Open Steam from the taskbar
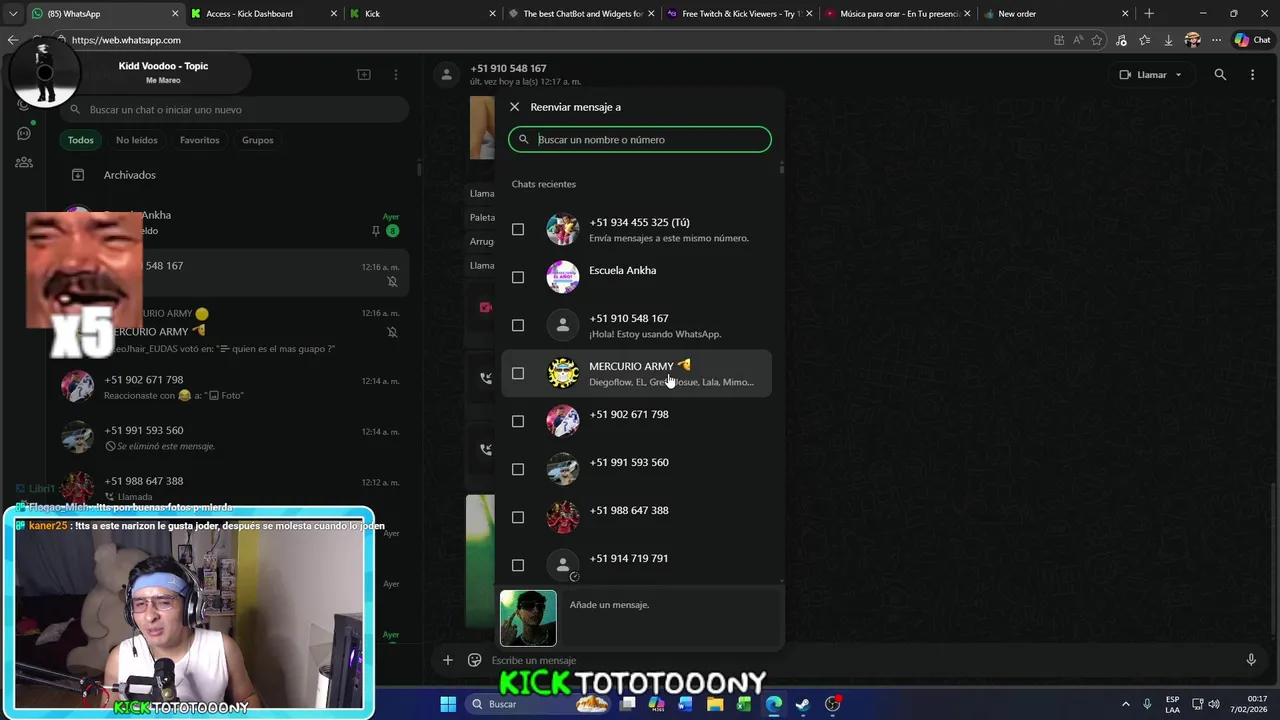This screenshot has width=1280, height=720. coord(802,704)
